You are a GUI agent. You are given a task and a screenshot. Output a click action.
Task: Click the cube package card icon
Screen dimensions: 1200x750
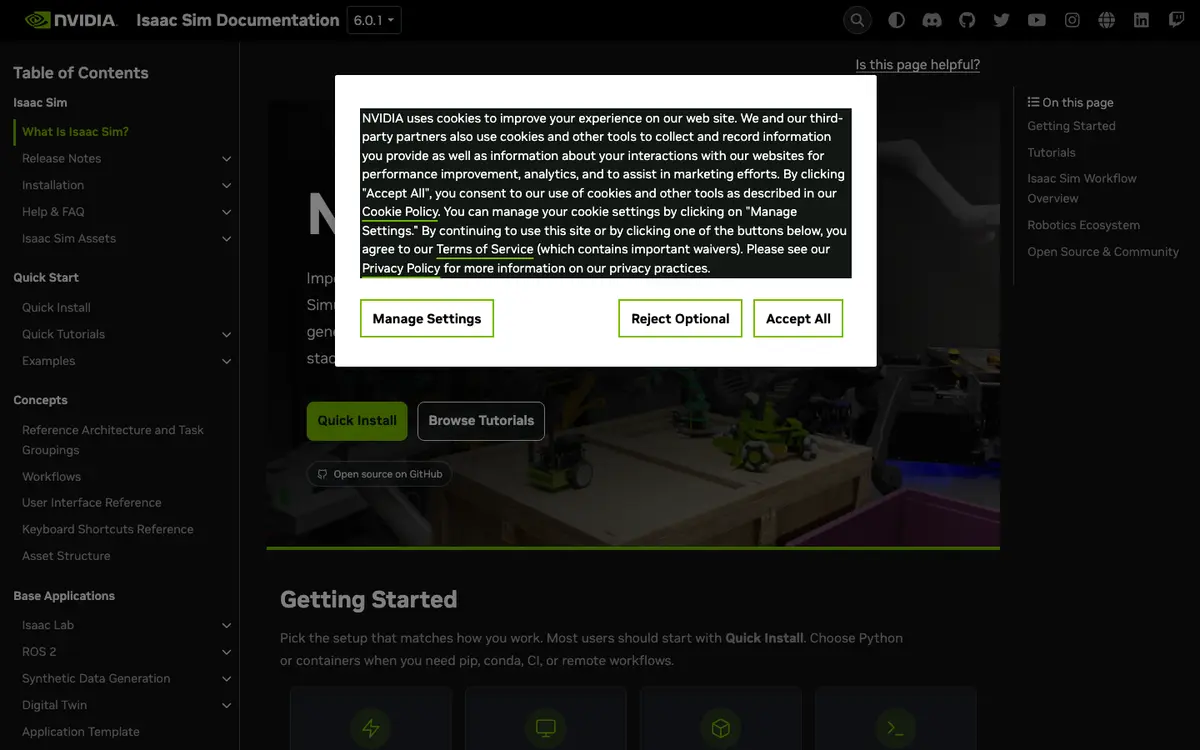[x=721, y=729]
